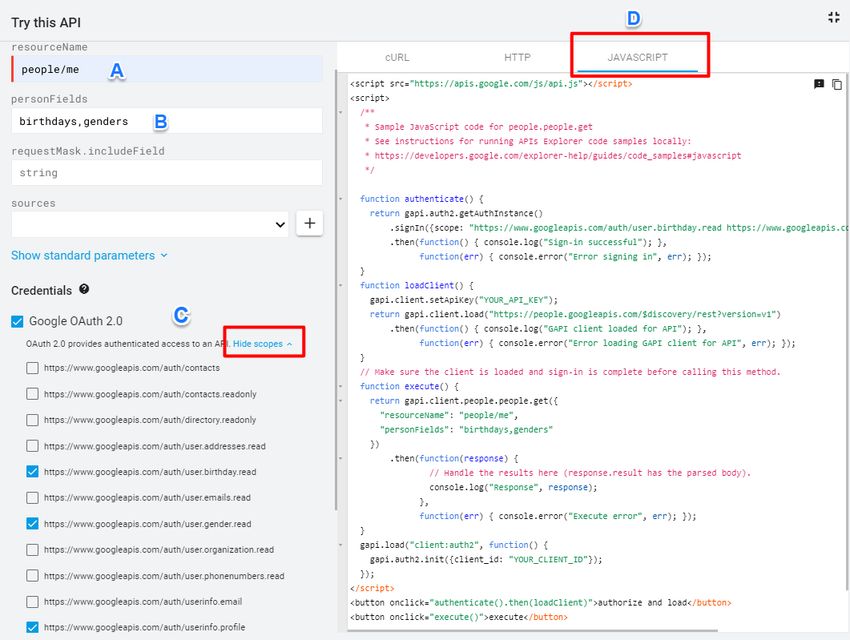Image resolution: width=850 pixels, height=640 pixels.
Task: Uncheck the userinfo.profile scope
Action: (x=33, y=627)
